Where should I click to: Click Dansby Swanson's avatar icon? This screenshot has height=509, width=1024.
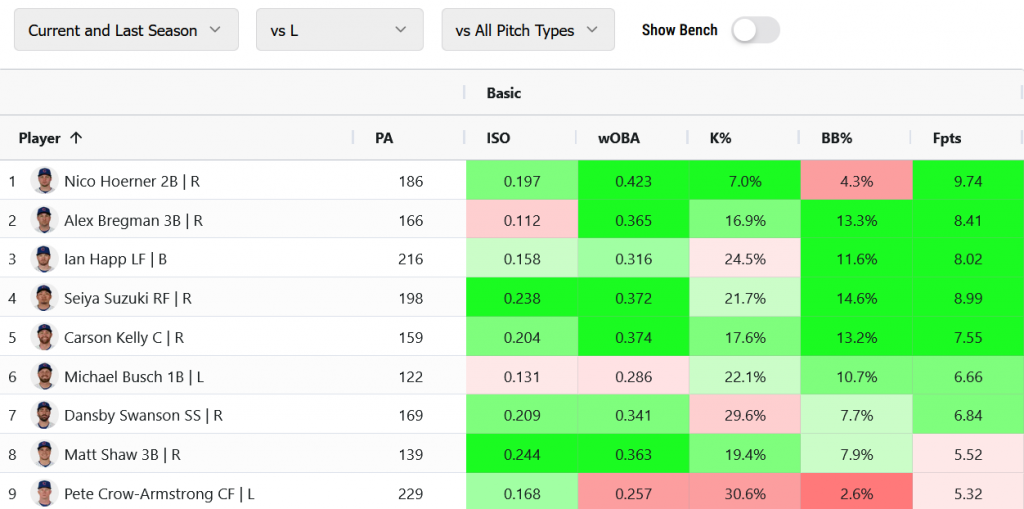tap(45, 415)
